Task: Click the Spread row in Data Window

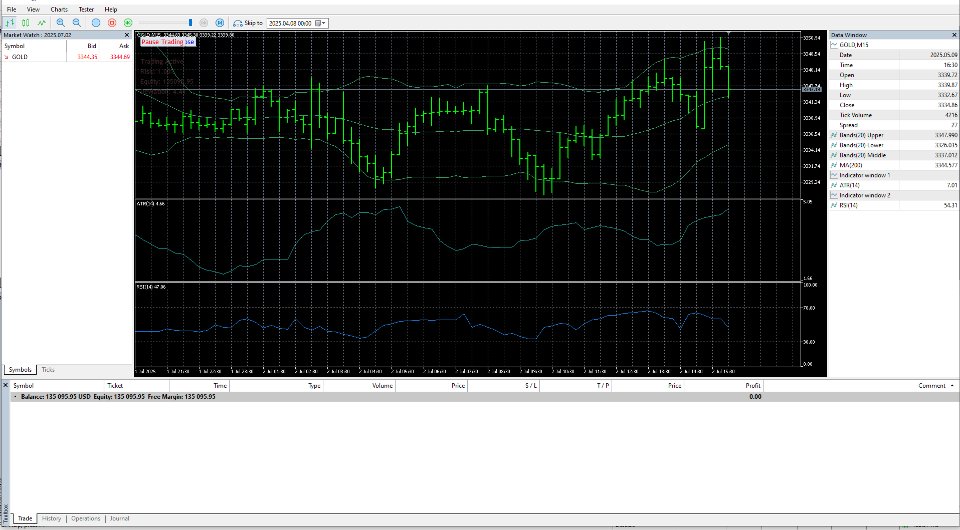Action: tap(894, 125)
